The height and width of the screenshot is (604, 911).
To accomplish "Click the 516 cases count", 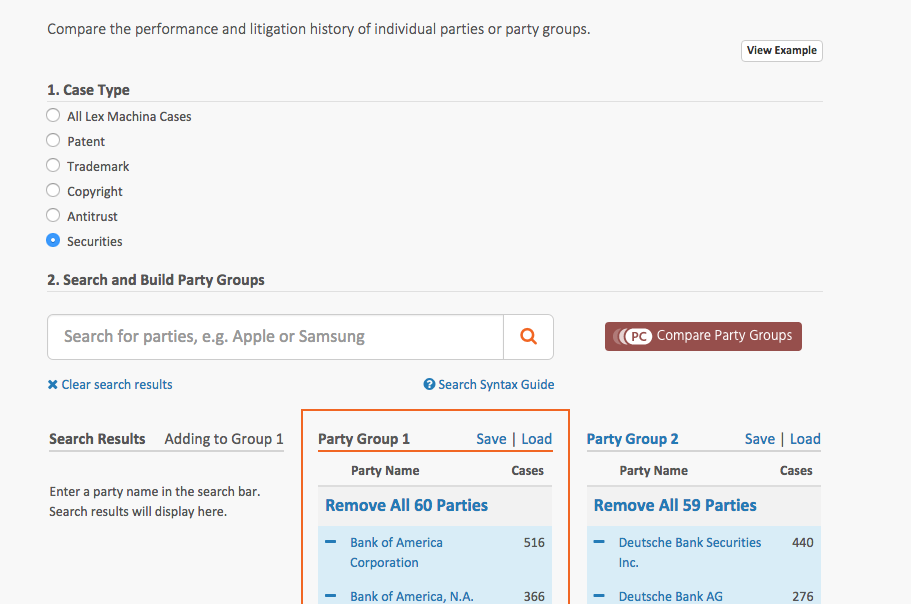I will click(x=534, y=542).
